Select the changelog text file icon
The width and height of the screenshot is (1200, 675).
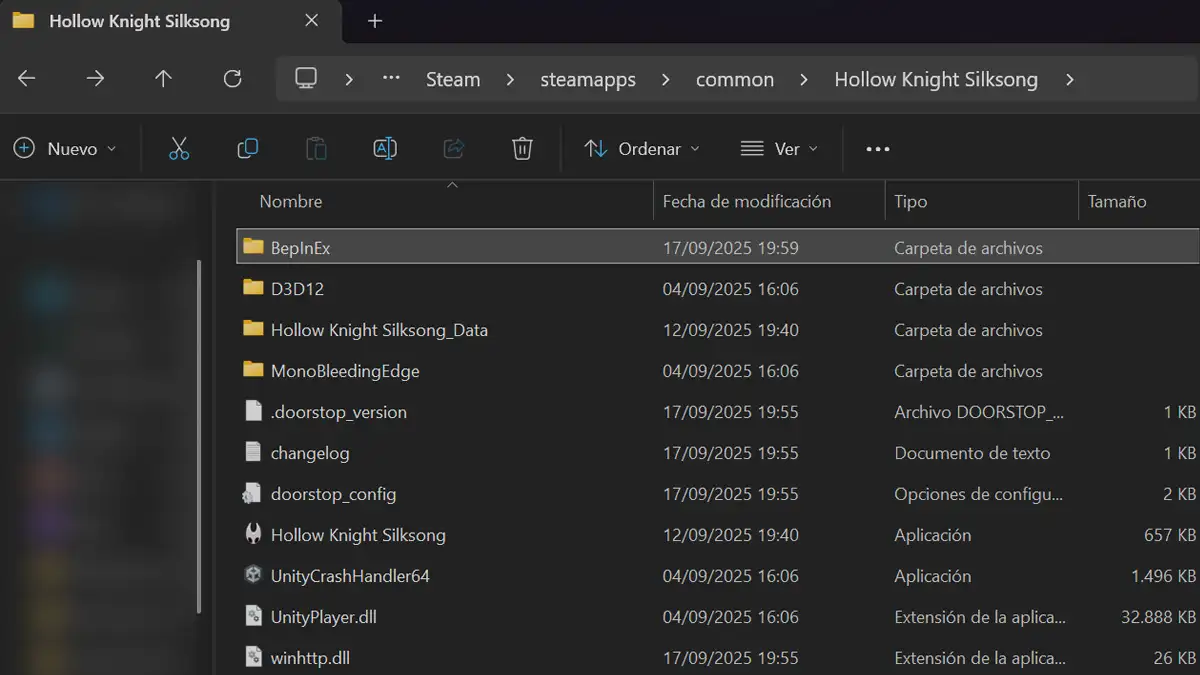click(x=253, y=452)
